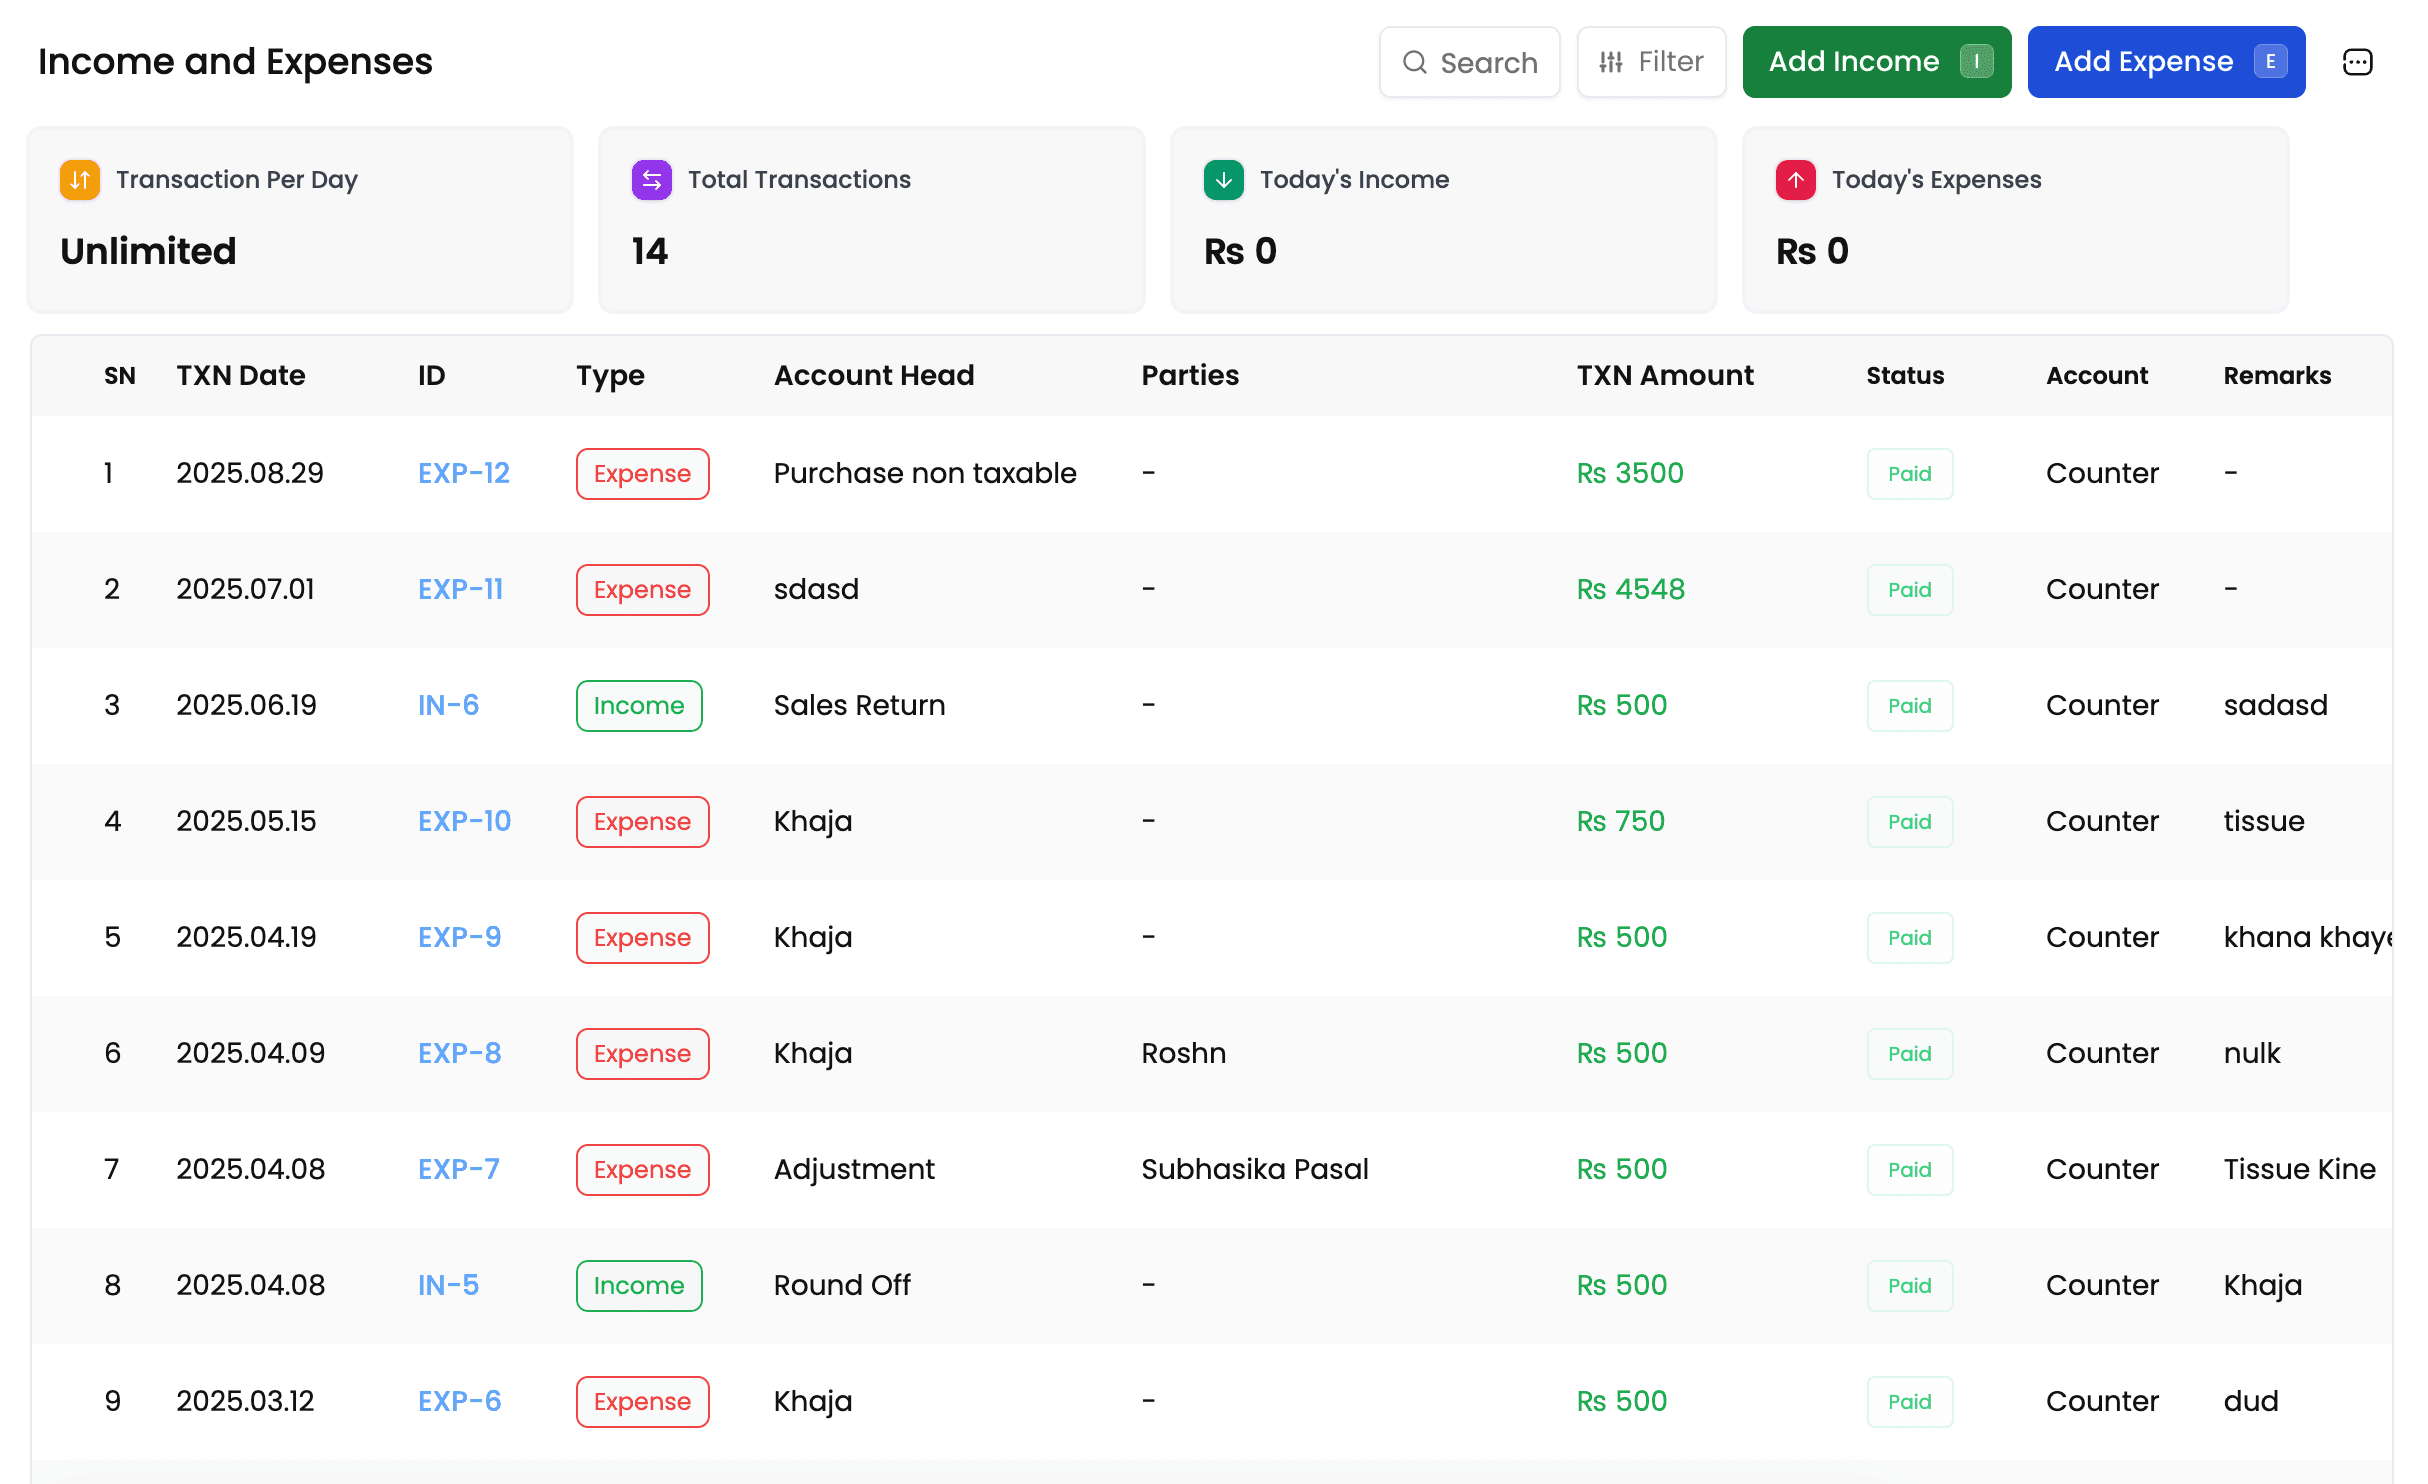Click the magnifier icon inside Search
The image size is (2428, 1484).
point(1414,62)
